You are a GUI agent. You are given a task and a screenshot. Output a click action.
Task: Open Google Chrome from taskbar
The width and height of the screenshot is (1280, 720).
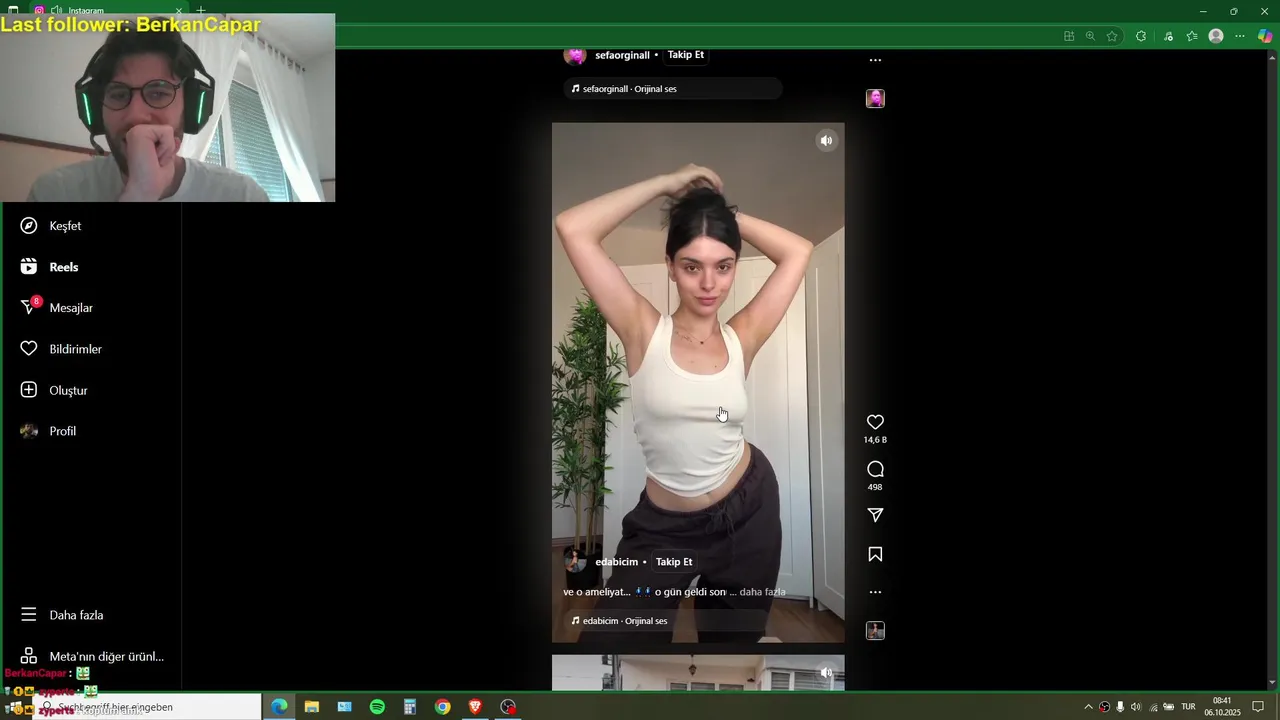tap(442, 707)
